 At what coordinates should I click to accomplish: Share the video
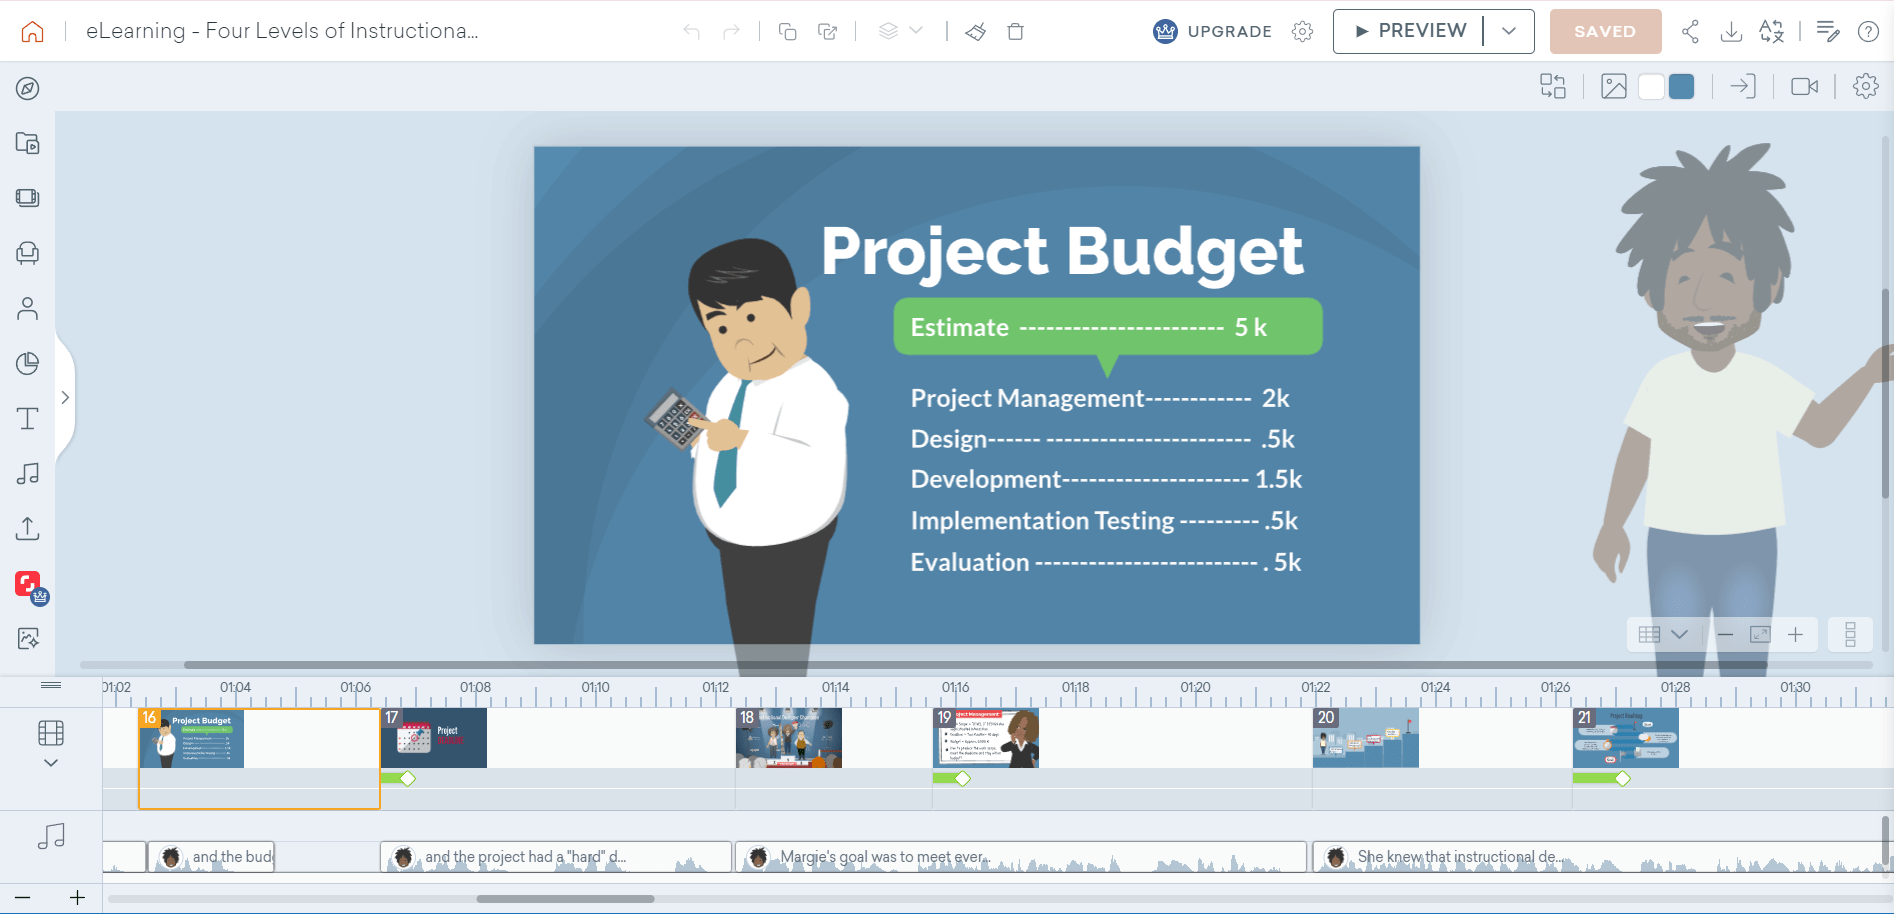pyautogui.click(x=1690, y=31)
